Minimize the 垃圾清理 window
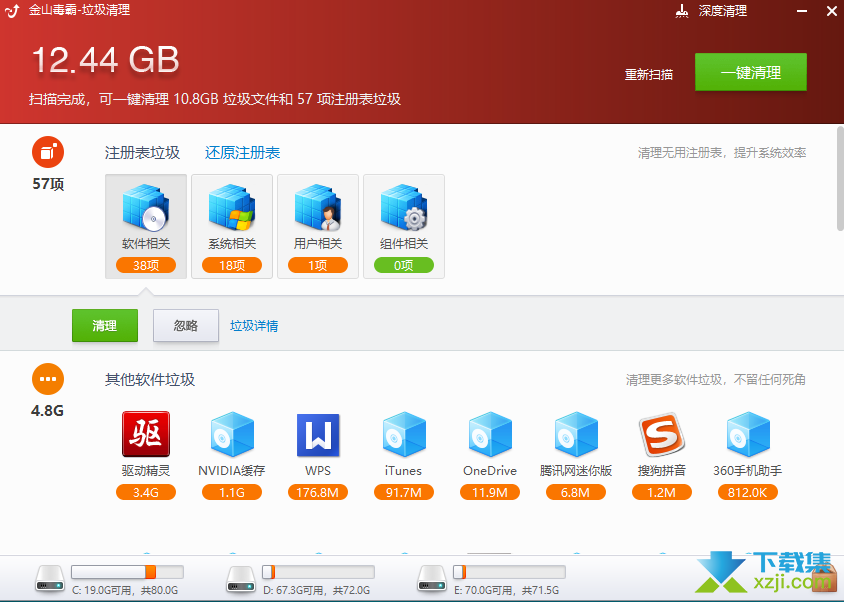Image resolution: width=844 pixels, height=602 pixels. click(x=802, y=11)
